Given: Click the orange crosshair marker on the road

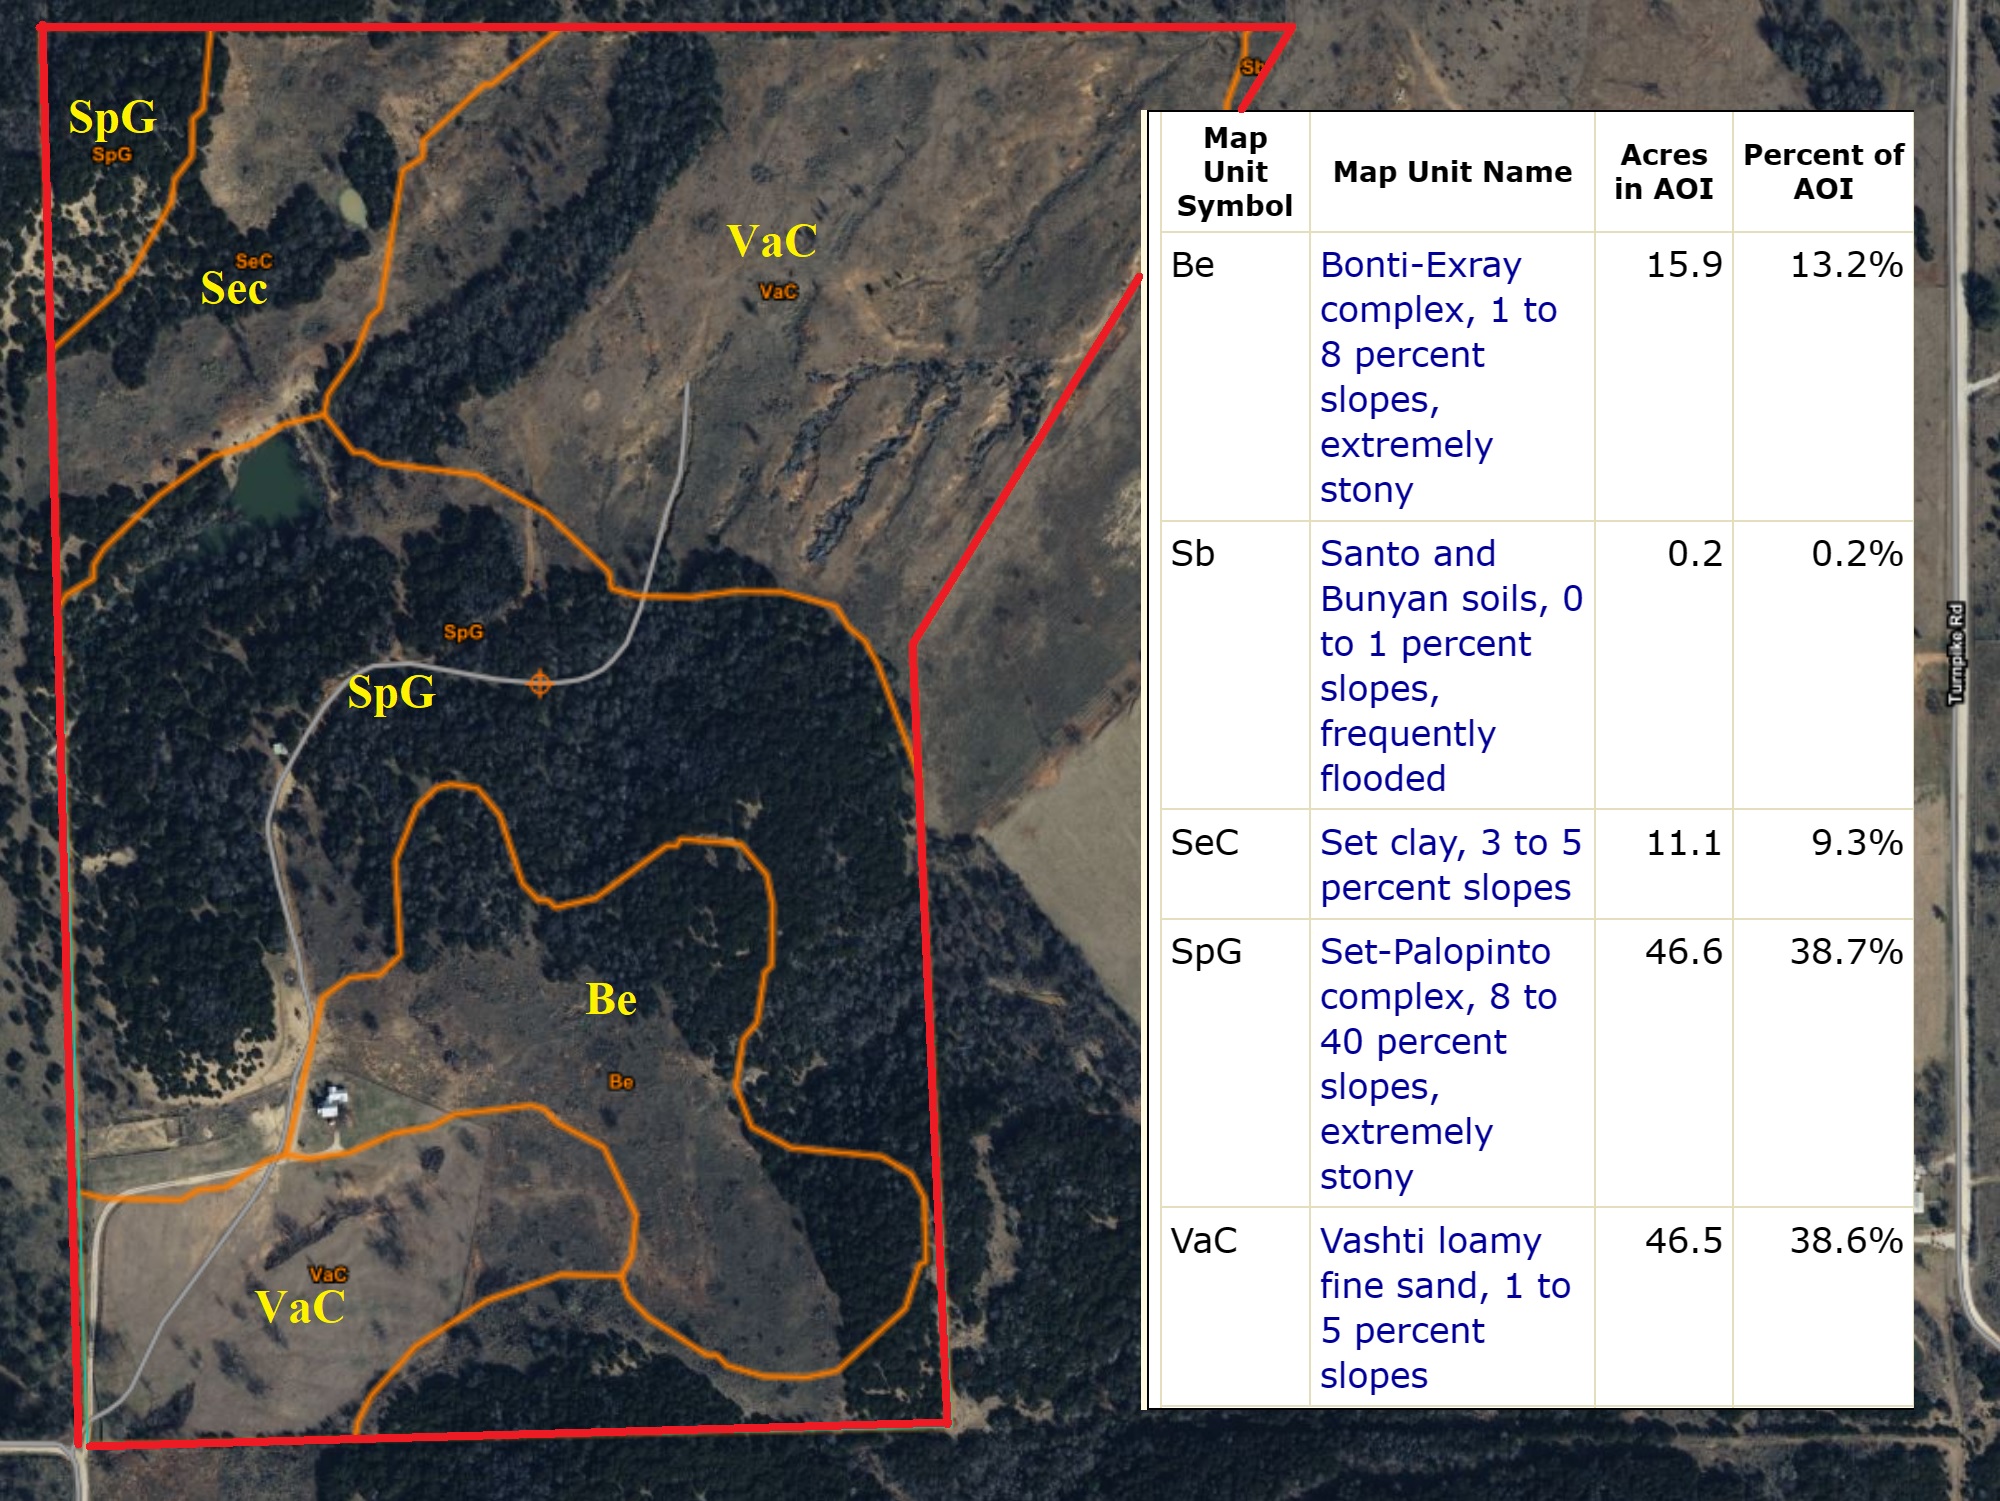Looking at the screenshot, I should [540, 684].
